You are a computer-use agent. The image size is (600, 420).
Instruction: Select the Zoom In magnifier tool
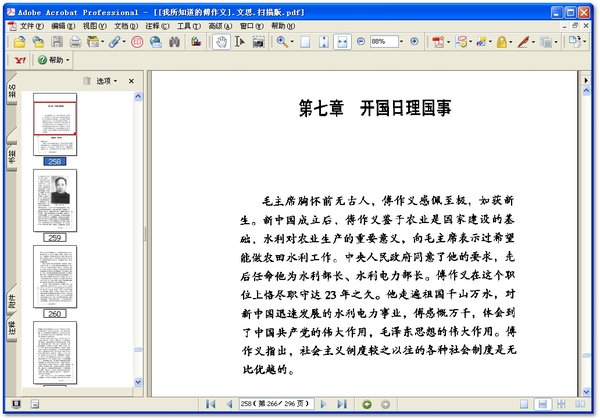click(x=282, y=42)
